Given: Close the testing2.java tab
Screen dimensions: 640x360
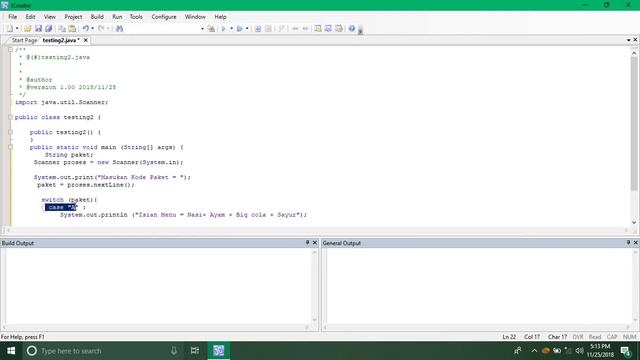Looking at the screenshot, I should pos(86,40).
